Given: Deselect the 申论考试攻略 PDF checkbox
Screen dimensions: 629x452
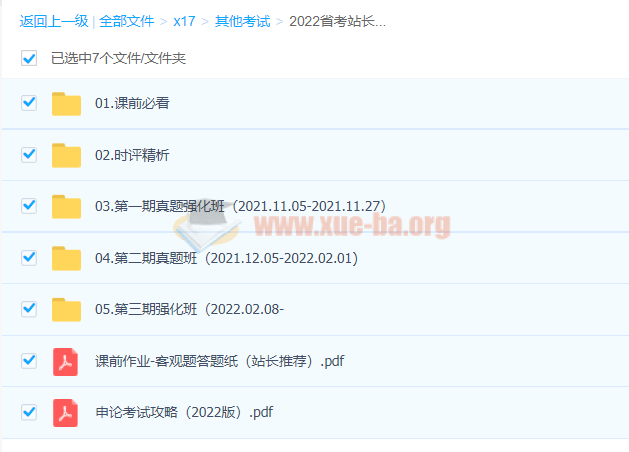Looking at the screenshot, I should coord(29,412).
